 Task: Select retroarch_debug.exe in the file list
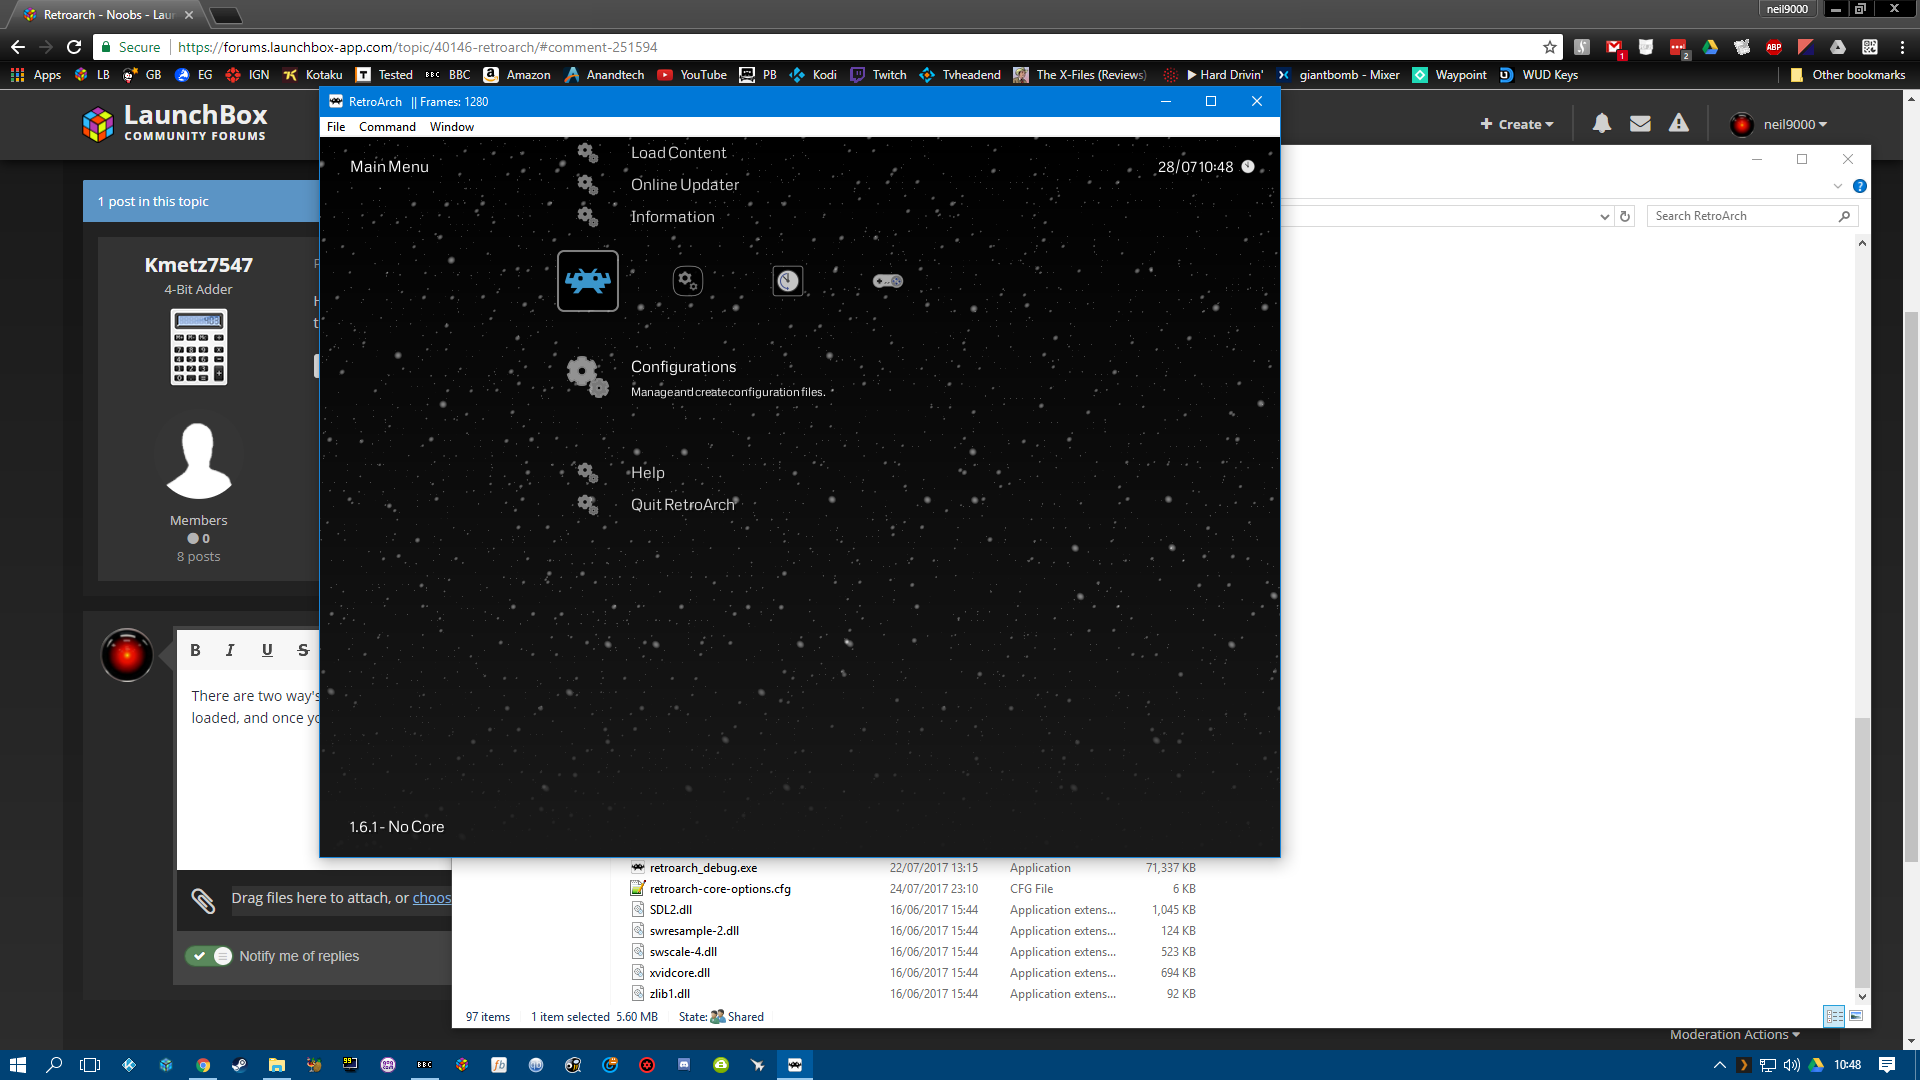[x=703, y=868]
